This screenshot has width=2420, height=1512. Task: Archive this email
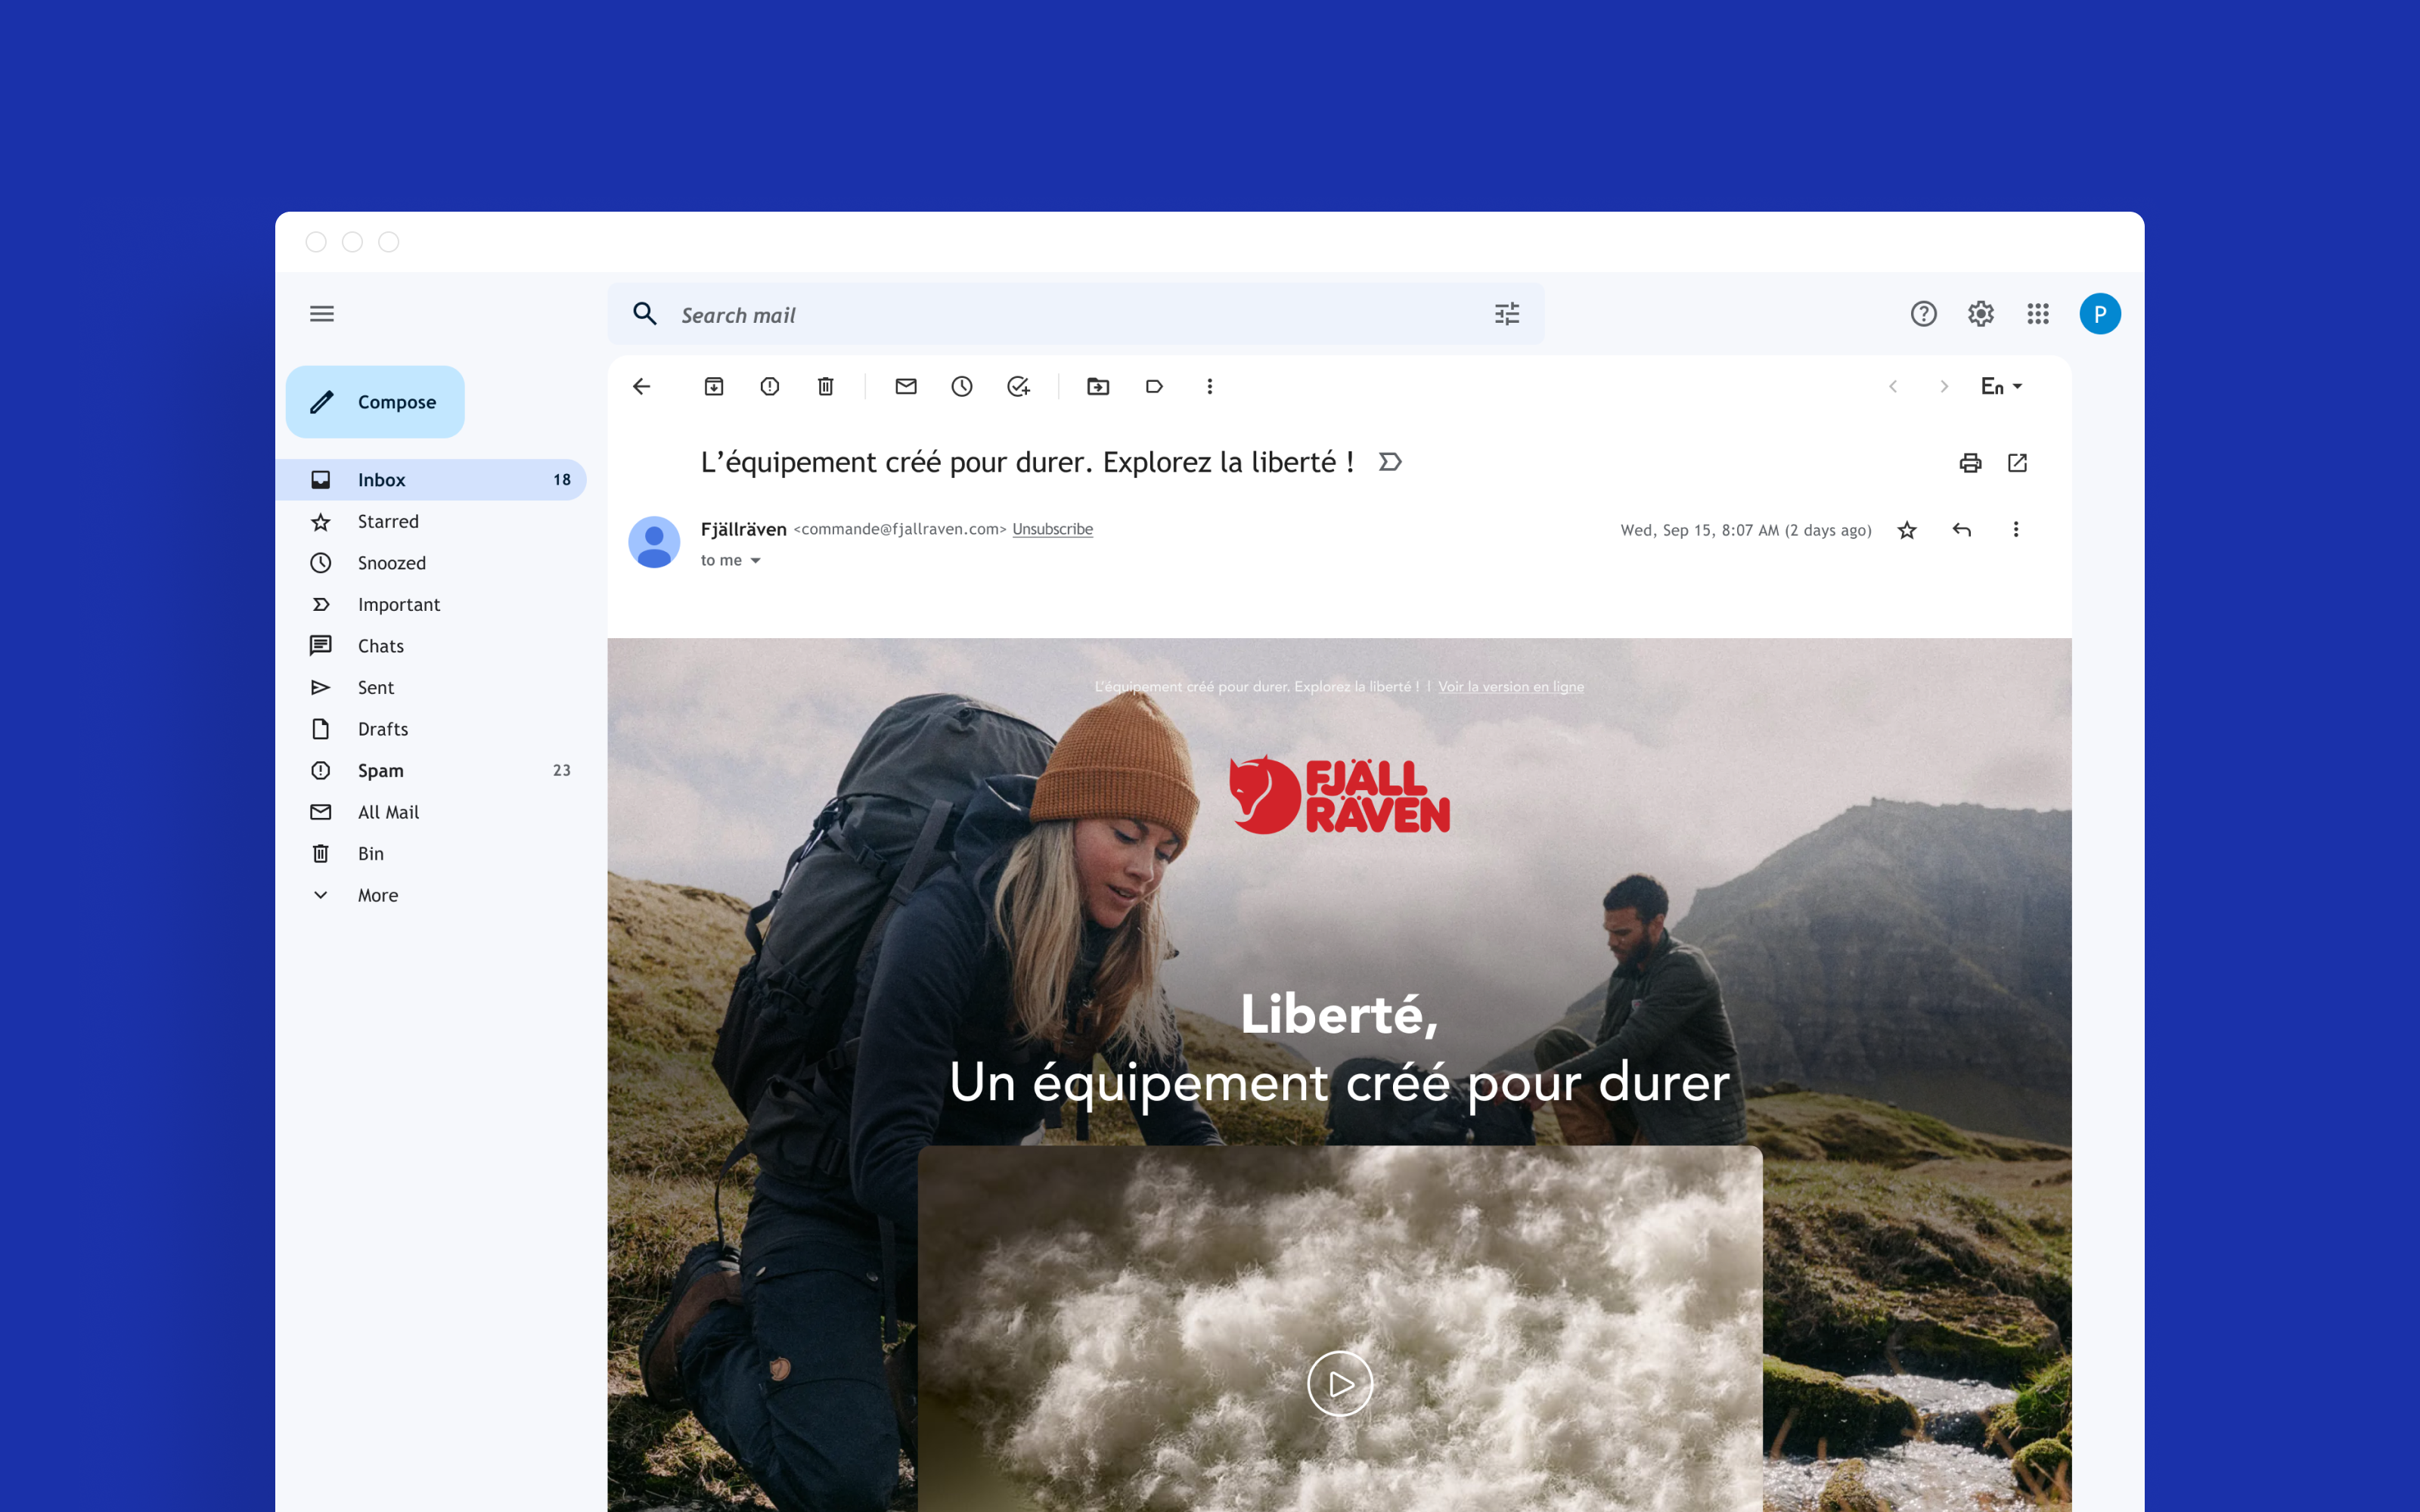(714, 386)
